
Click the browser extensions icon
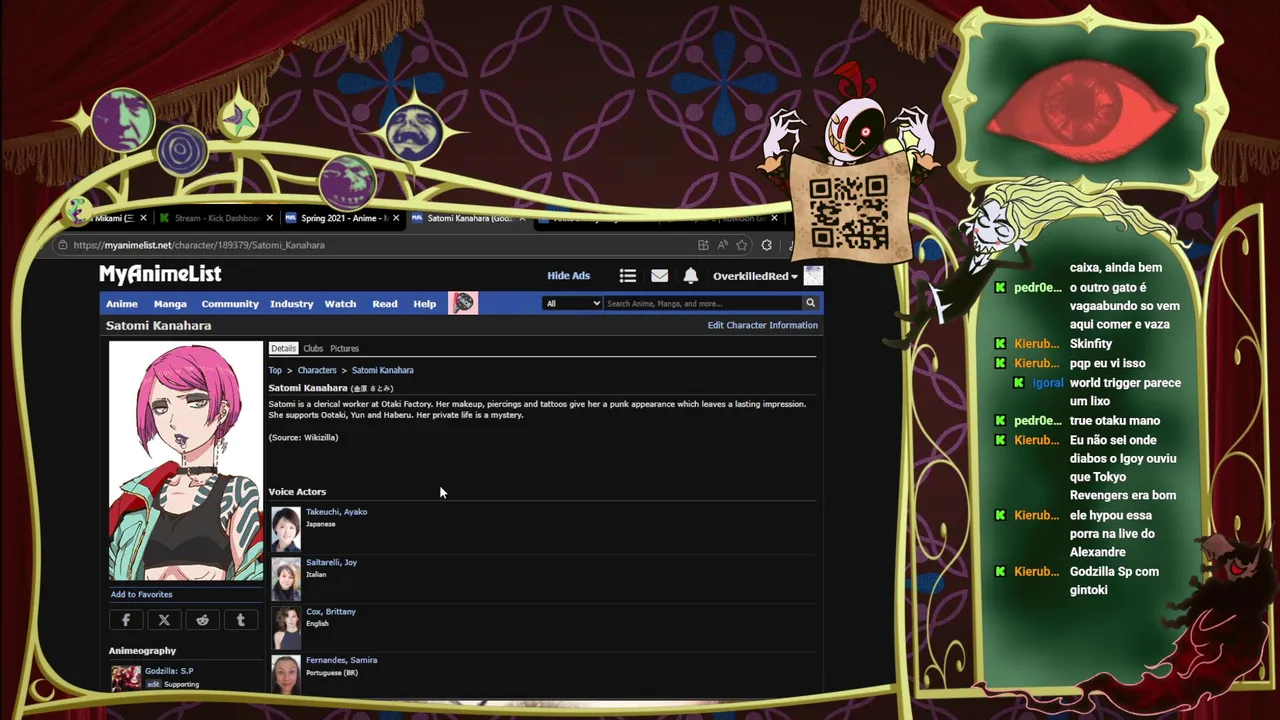(x=766, y=245)
